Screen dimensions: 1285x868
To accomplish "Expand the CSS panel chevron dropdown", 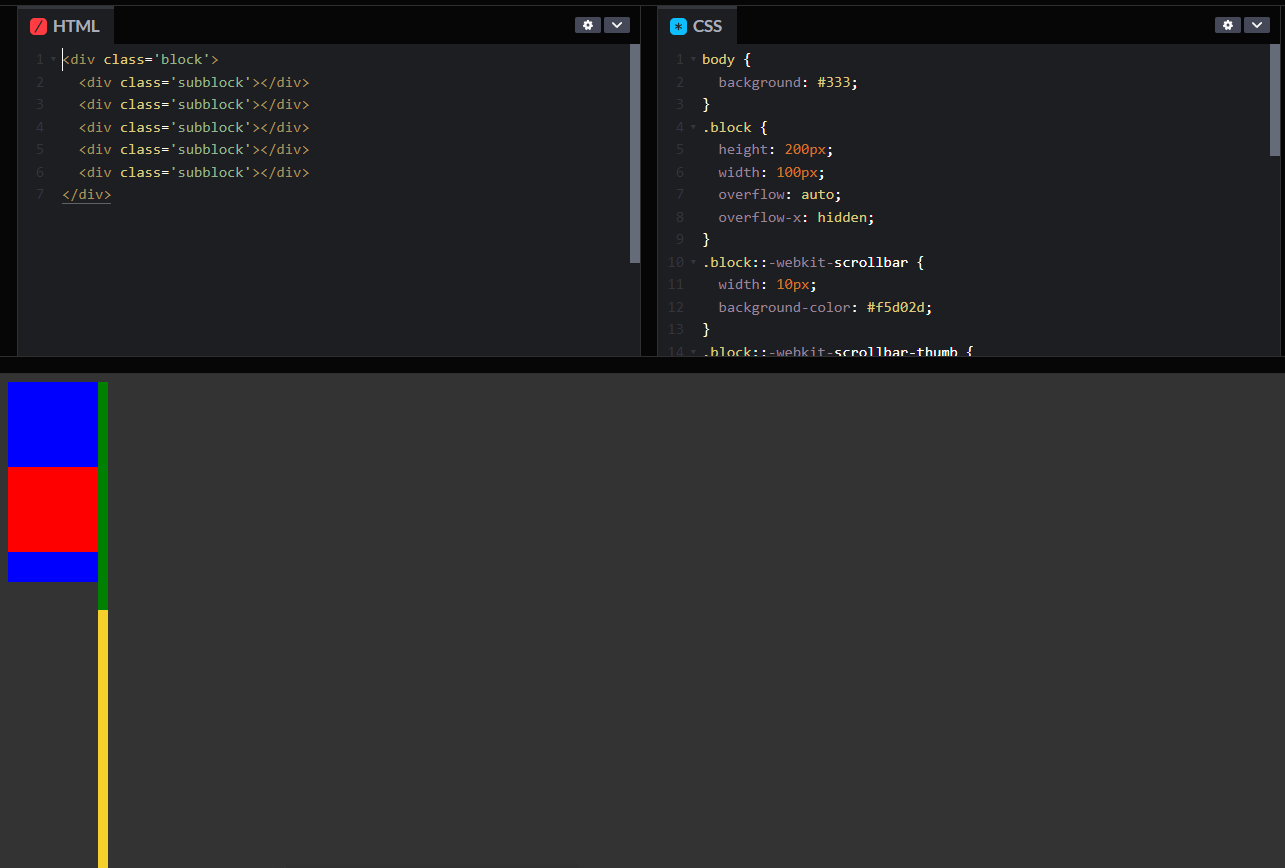I will tap(1257, 25).
